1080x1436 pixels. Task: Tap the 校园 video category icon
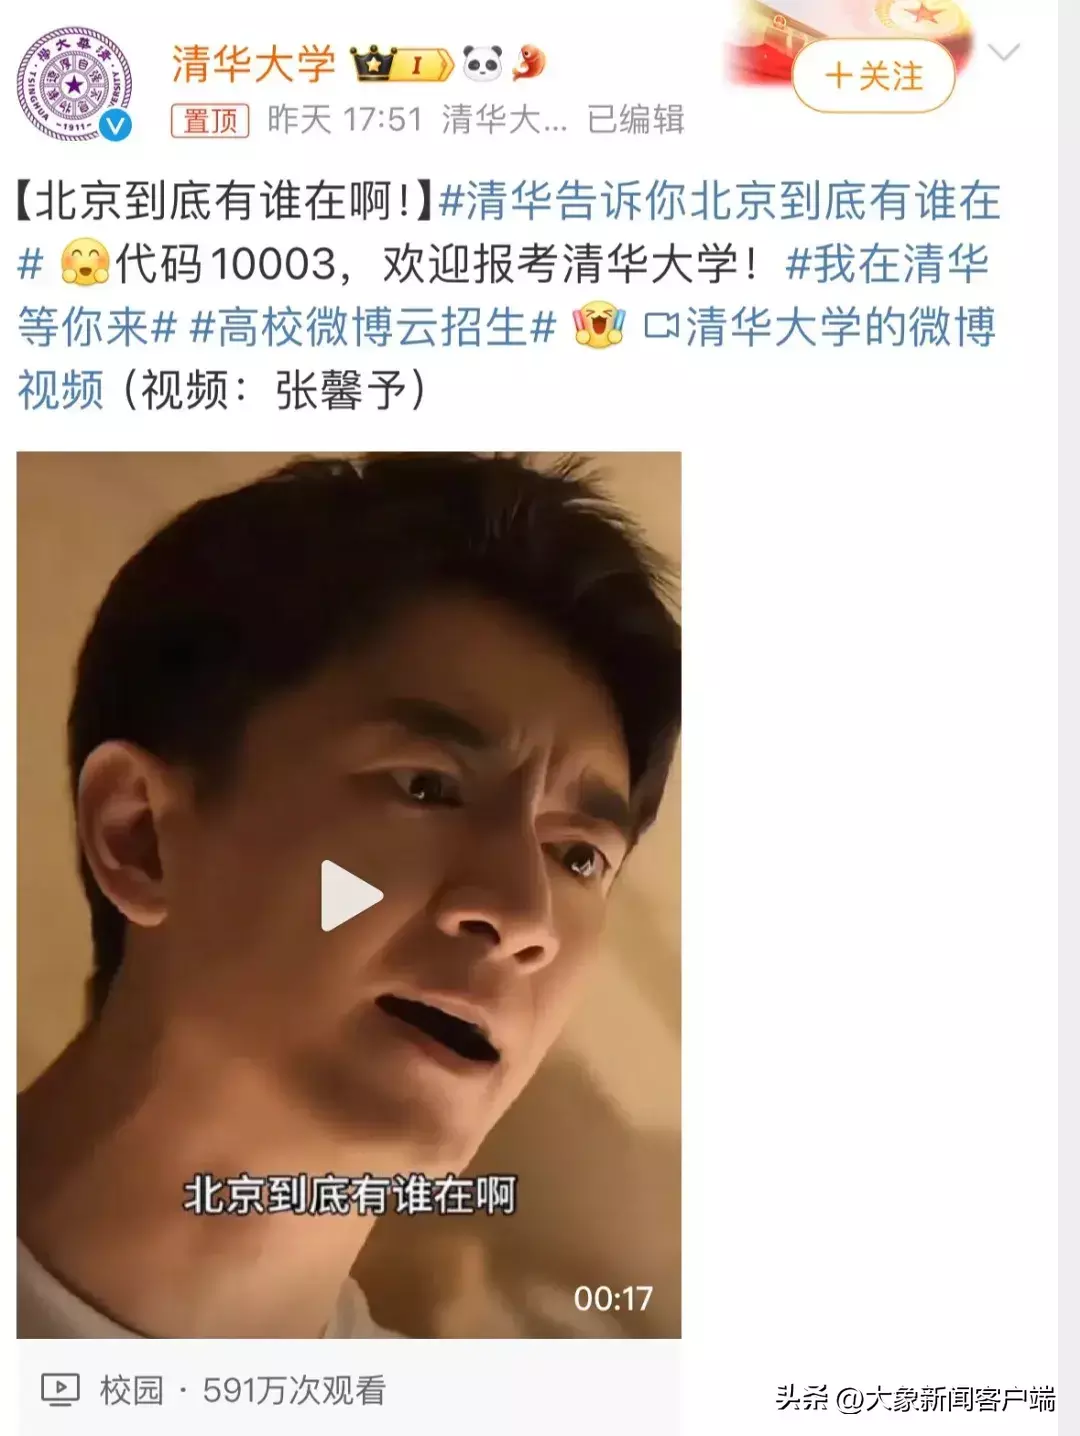coord(60,1389)
